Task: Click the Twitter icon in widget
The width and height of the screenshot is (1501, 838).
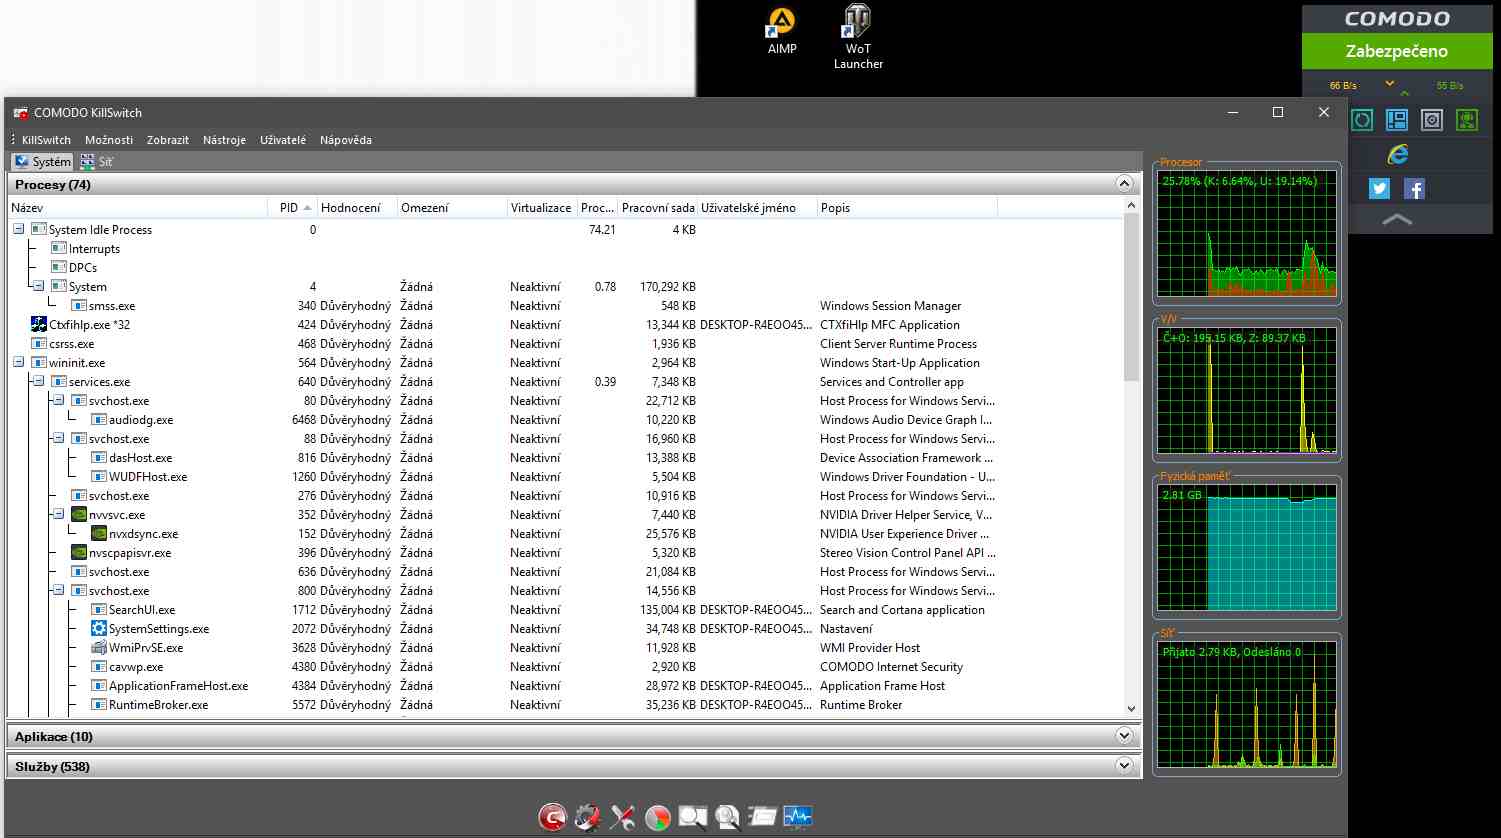Action: (1379, 188)
